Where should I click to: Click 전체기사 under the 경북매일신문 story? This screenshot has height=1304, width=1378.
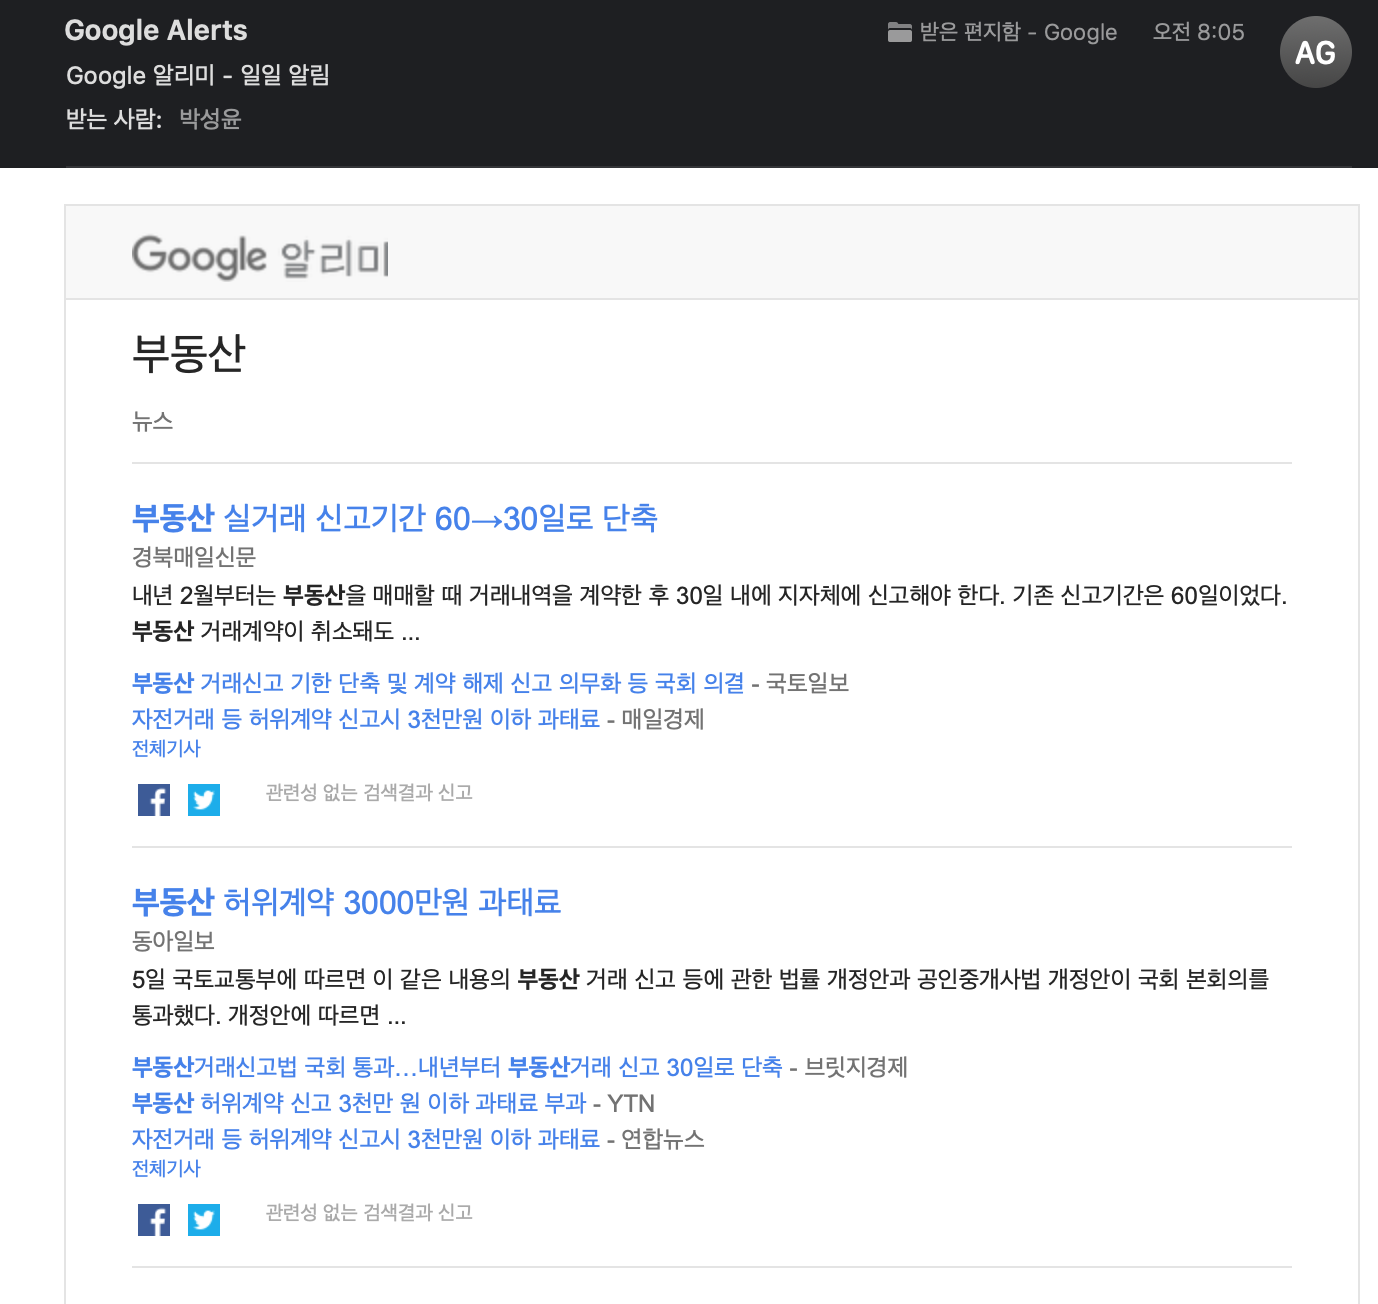click(x=166, y=748)
